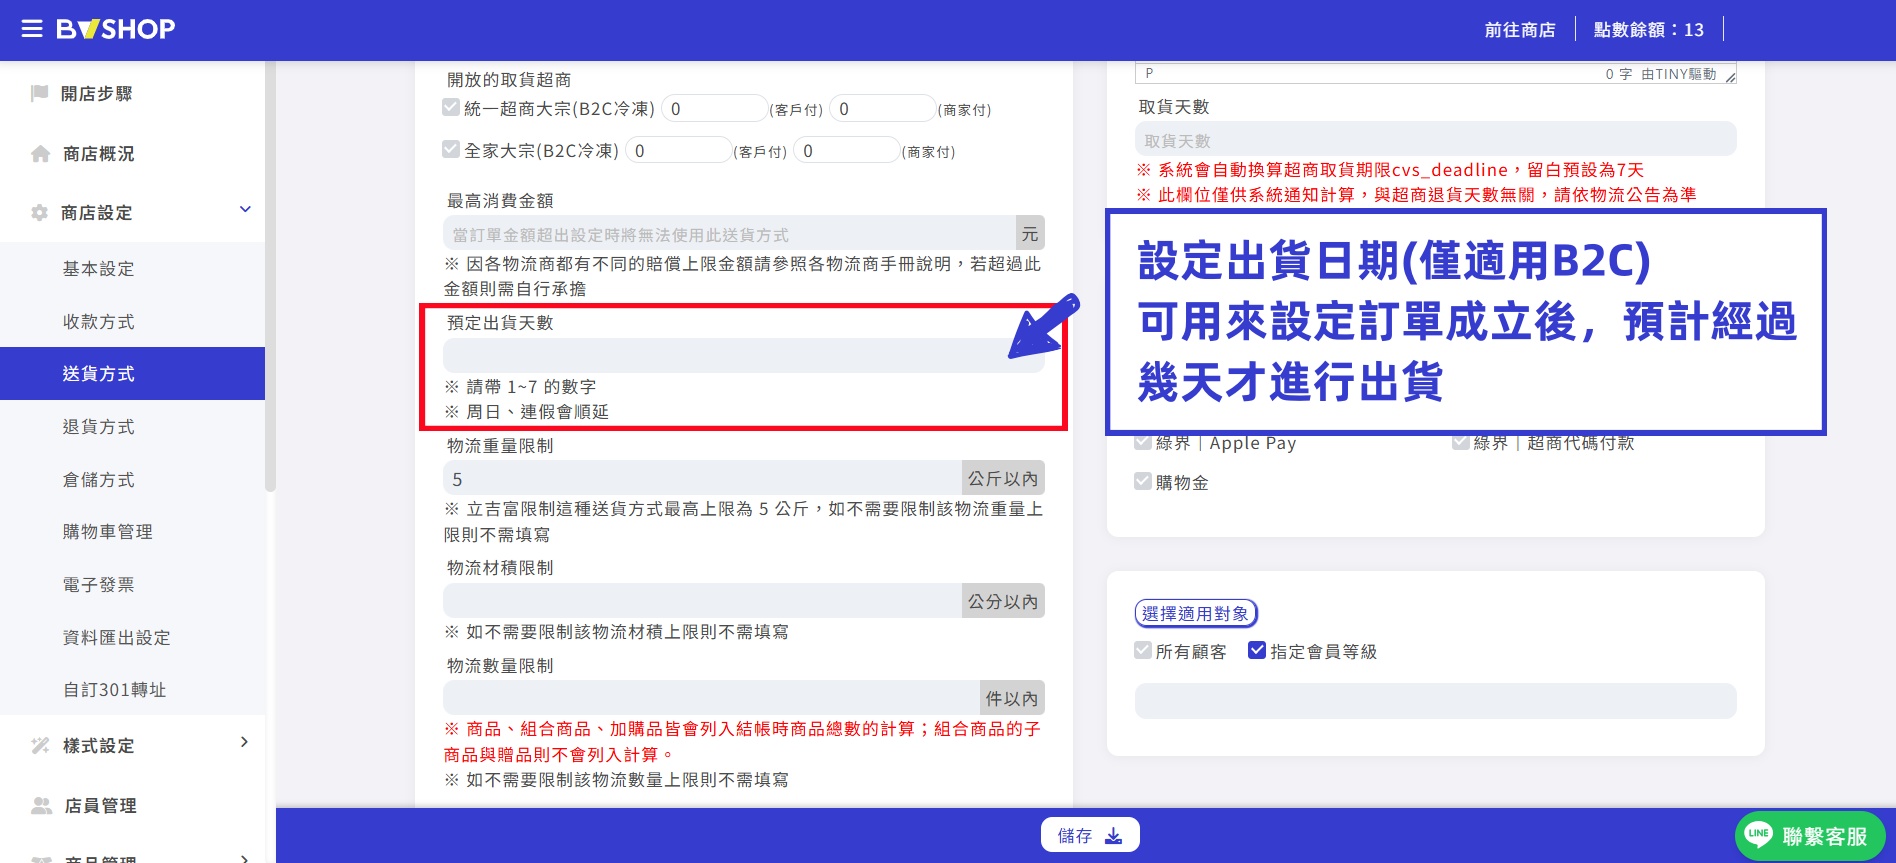Image resolution: width=1896 pixels, height=863 pixels.
Task: Toggle 全家大宗(B2C冷凍) checkbox
Action: click(x=451, y=149)
